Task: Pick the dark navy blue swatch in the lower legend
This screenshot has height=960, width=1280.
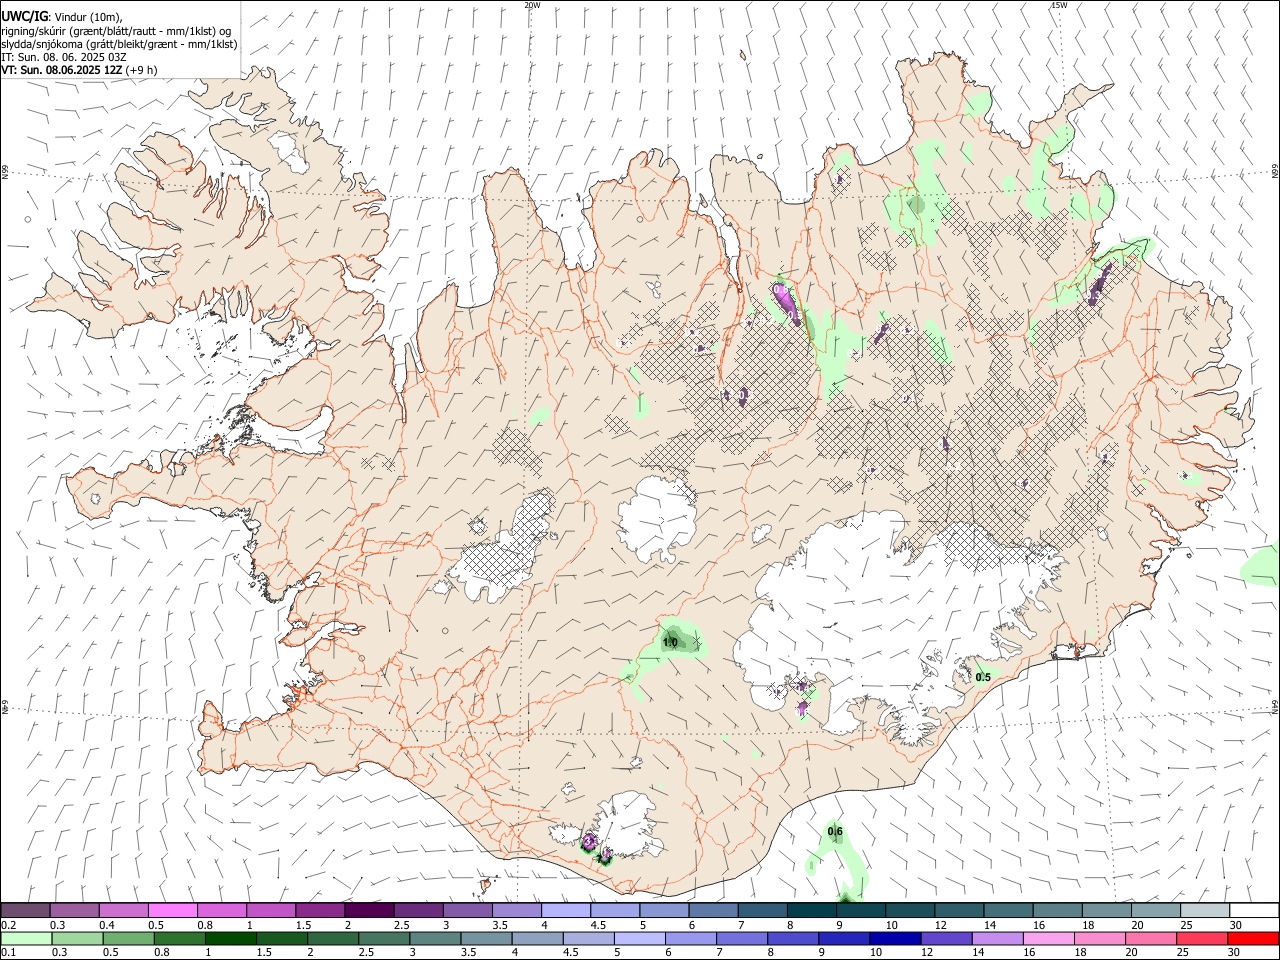Action: (x=893, y=939)
